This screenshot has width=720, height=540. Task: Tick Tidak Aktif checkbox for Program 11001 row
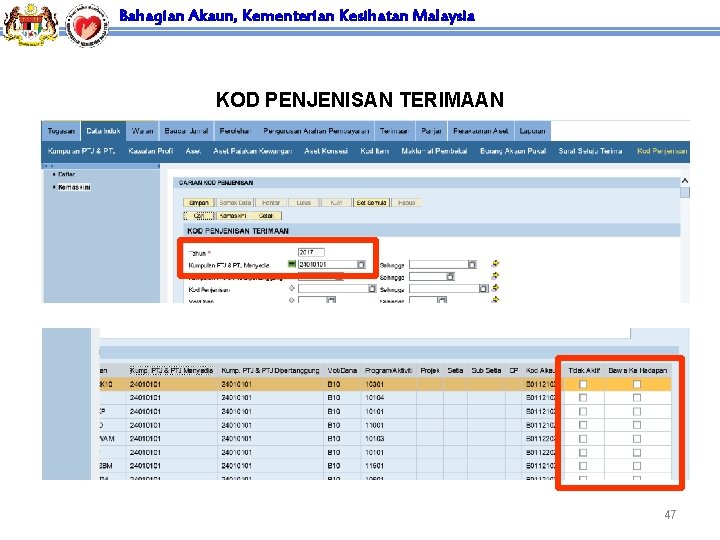tap(583, 425)
